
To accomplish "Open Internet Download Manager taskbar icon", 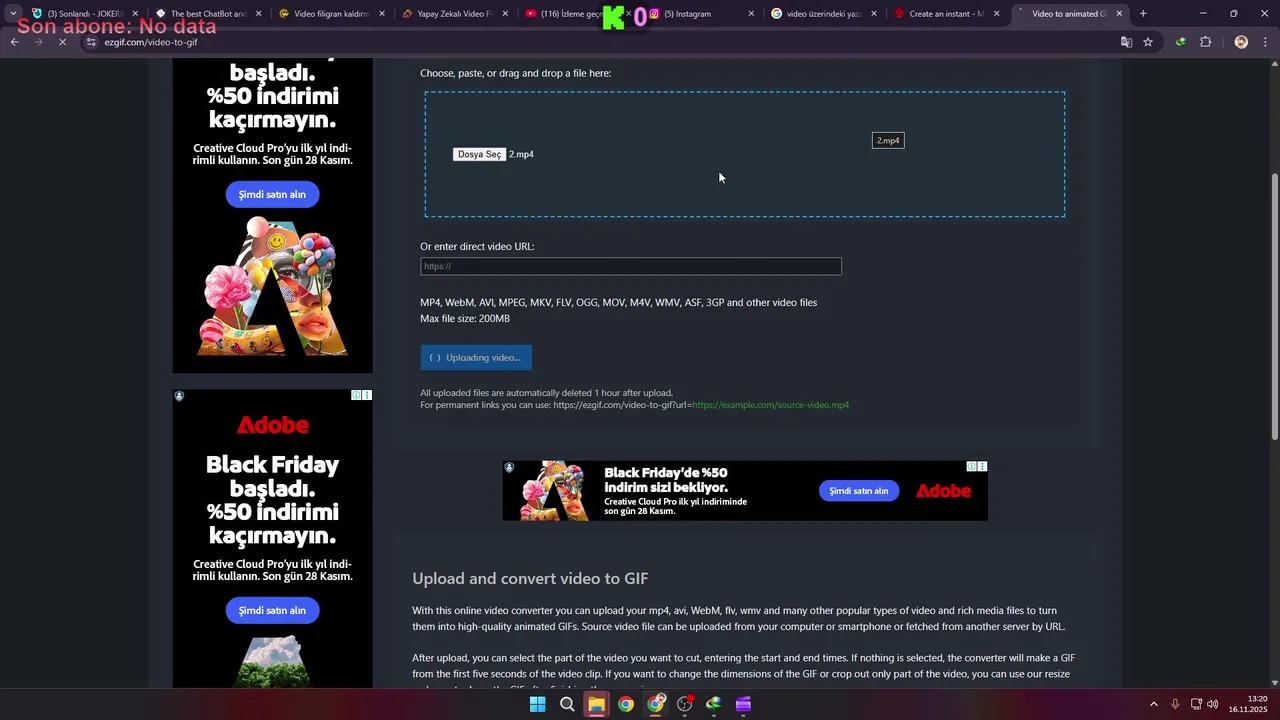I will (713, 704).
